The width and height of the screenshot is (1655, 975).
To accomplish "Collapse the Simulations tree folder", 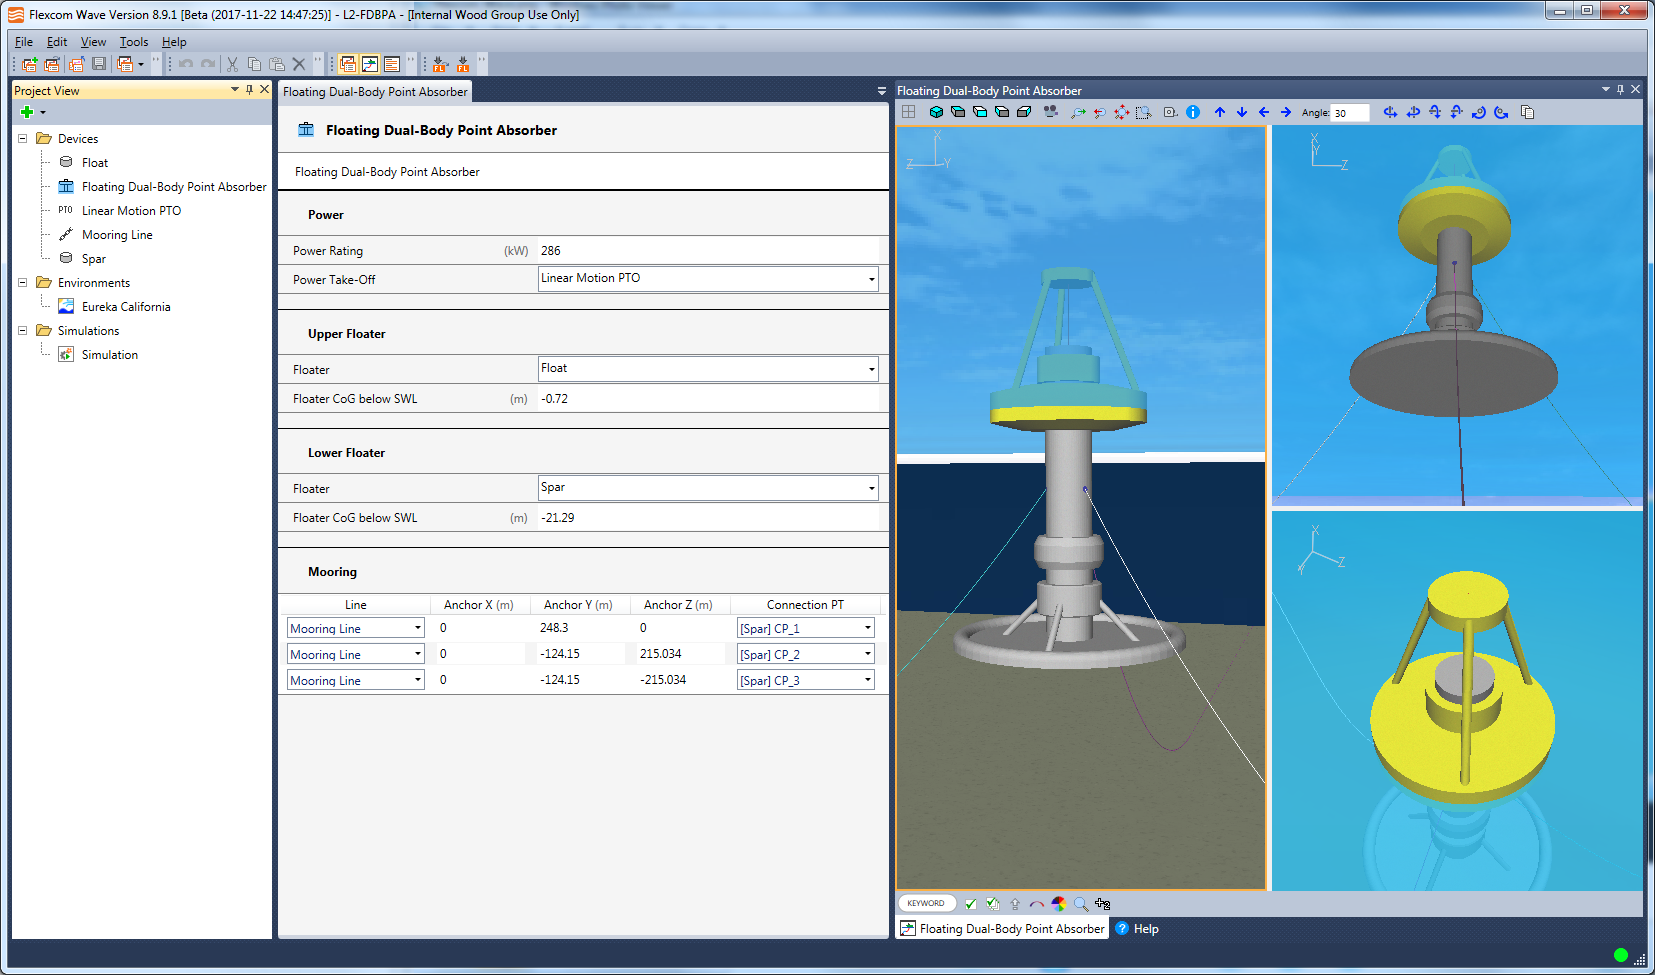I will coord(22,331).
